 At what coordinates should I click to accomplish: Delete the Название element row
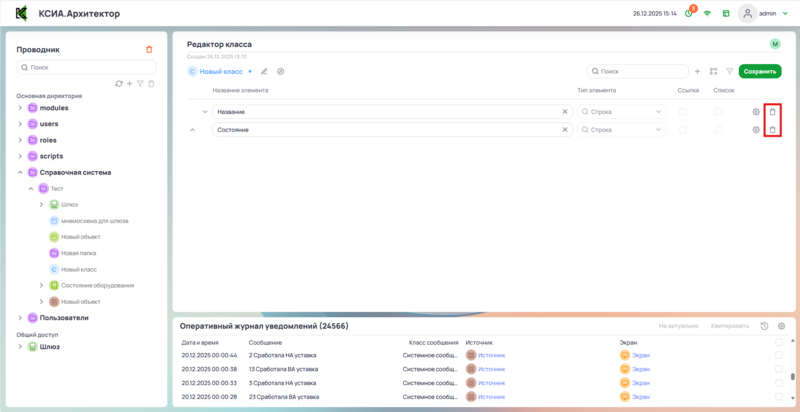click(x=771, y=112)
